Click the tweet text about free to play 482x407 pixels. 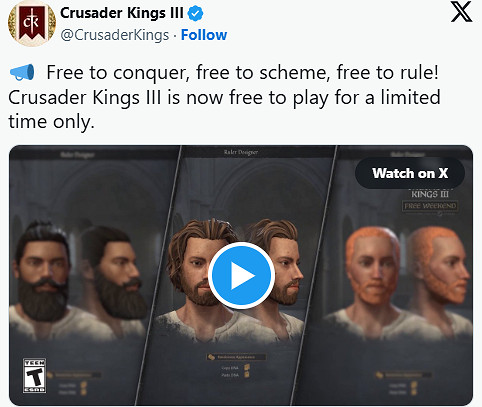(x=224, y=97)
